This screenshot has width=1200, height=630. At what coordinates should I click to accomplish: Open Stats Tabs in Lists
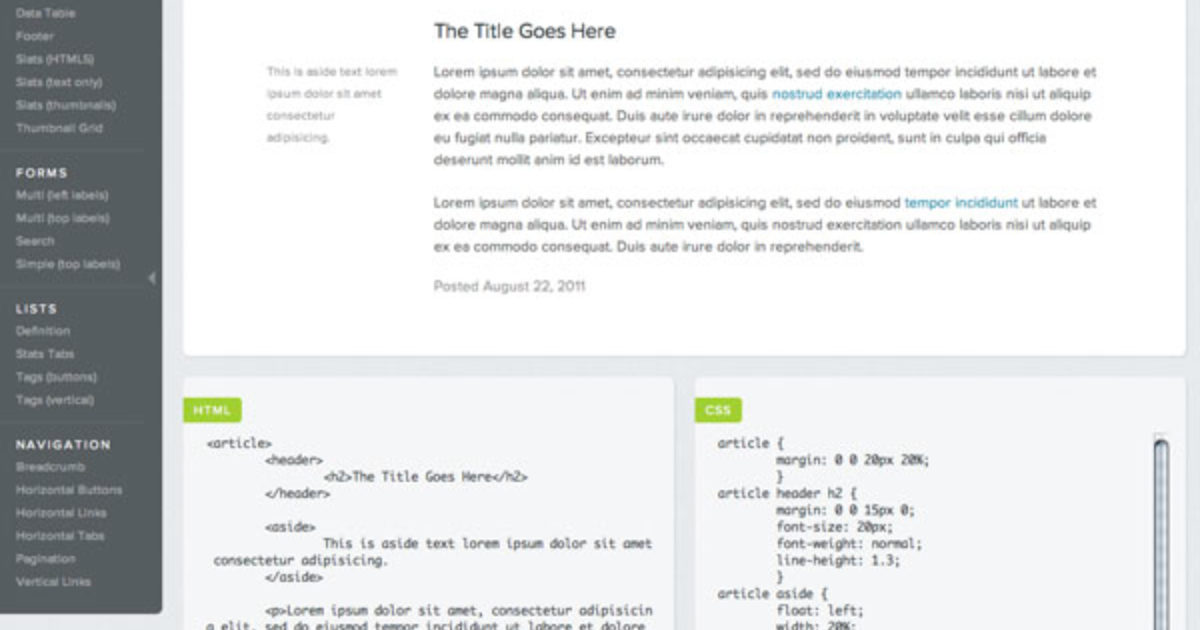click(x=45, y=354)
